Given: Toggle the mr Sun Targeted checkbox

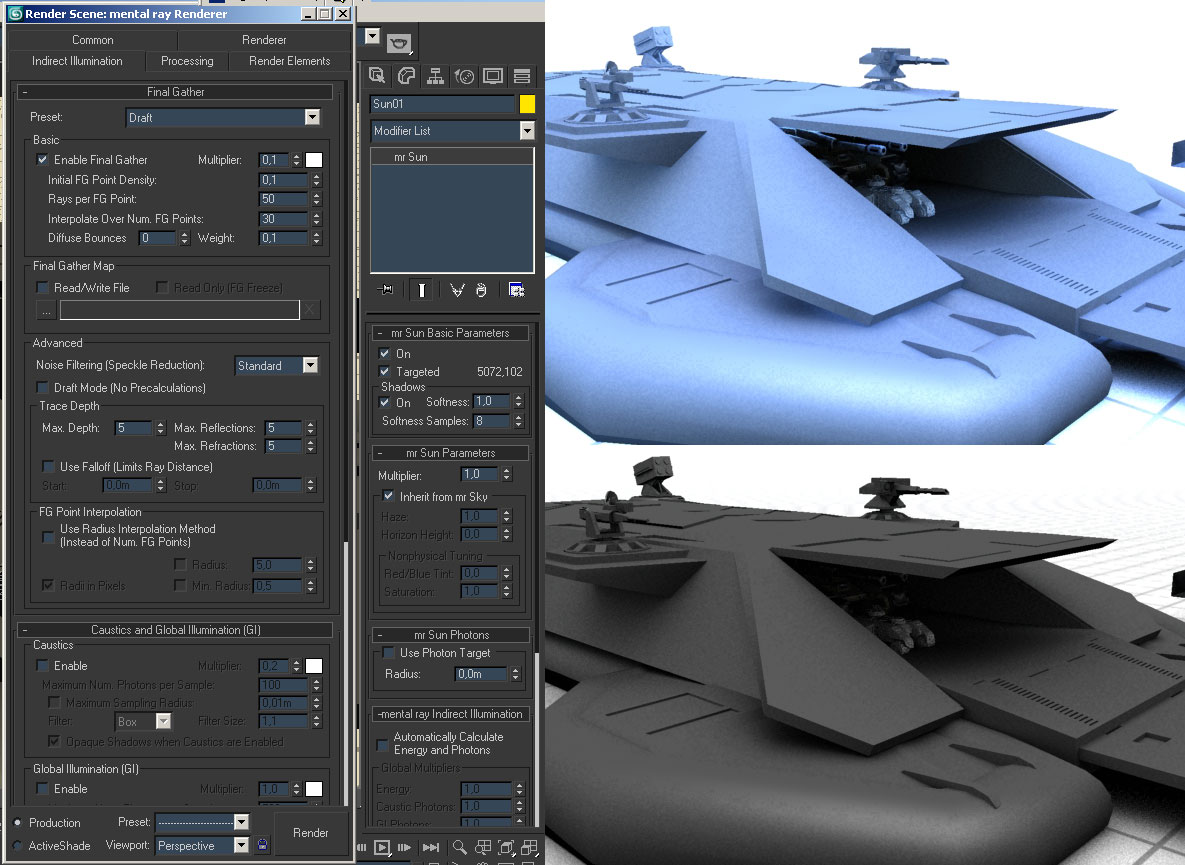Looking at the screenshot, I should point(385,372).
